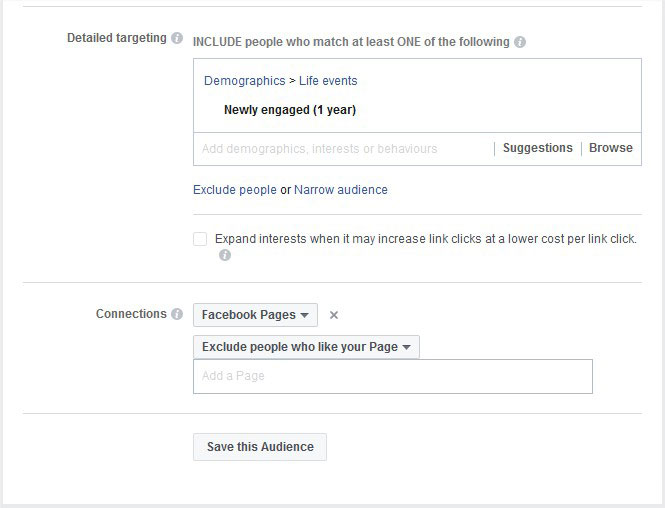665x508 pixels.
Task: Remove Facebook Pages connection with X icon
Action: tap(334, 315)
